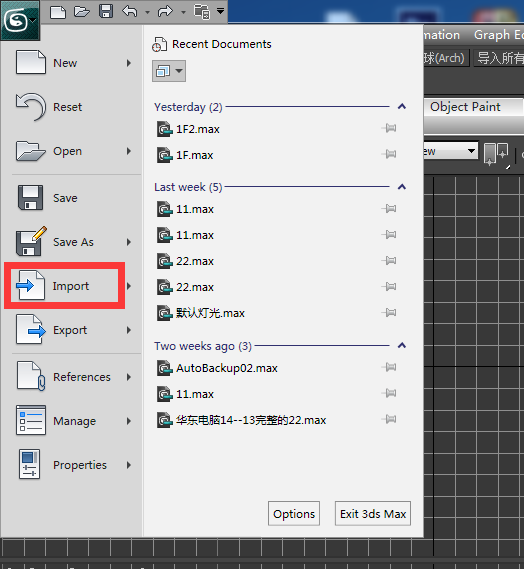Open the recent documents view size dropdown

(169, 71)
